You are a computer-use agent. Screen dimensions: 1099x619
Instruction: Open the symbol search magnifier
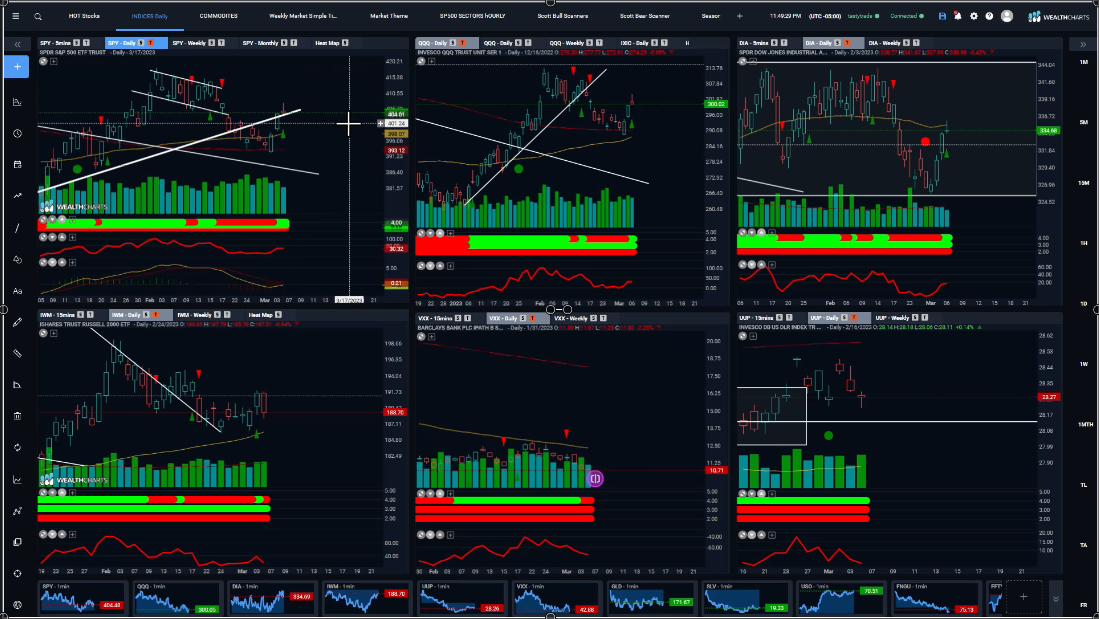click(x=38, y=16)
